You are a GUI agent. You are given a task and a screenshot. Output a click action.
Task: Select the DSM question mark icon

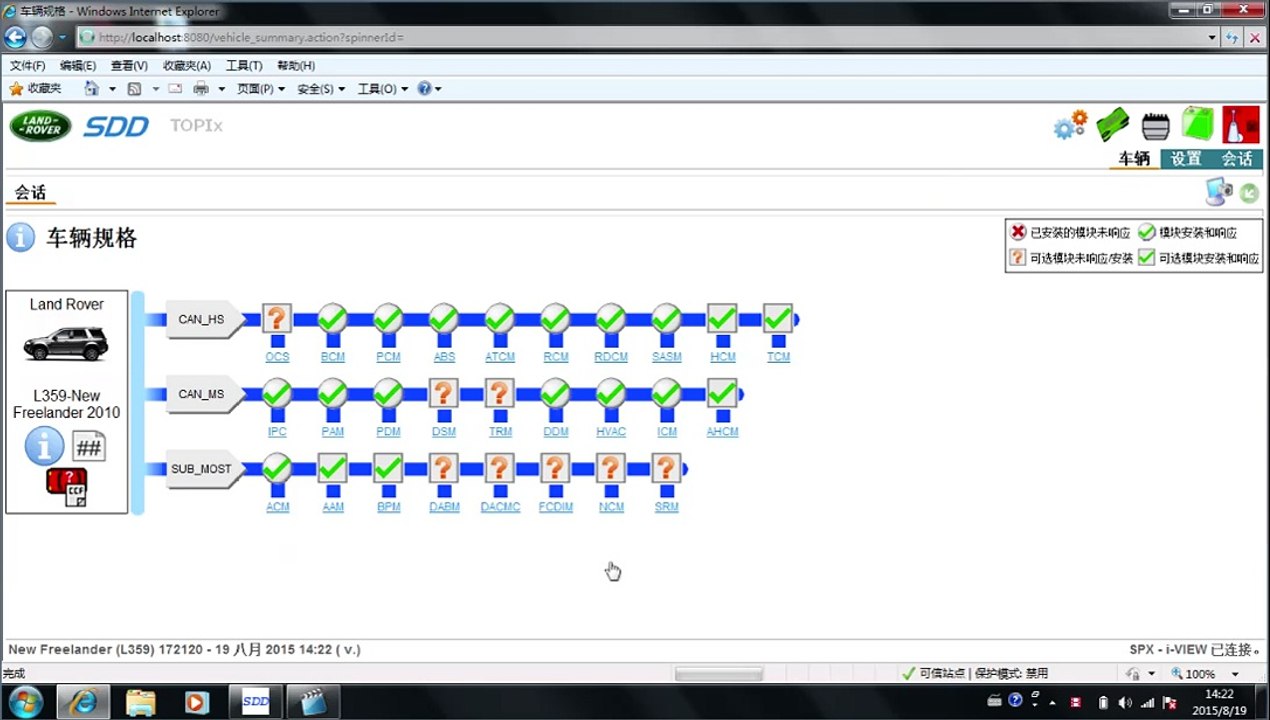444,394
